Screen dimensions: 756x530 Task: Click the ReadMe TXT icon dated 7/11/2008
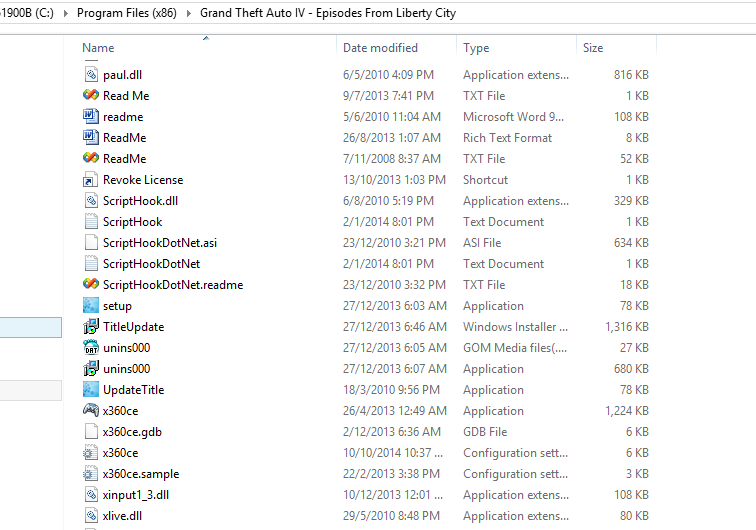click(91, 159)
